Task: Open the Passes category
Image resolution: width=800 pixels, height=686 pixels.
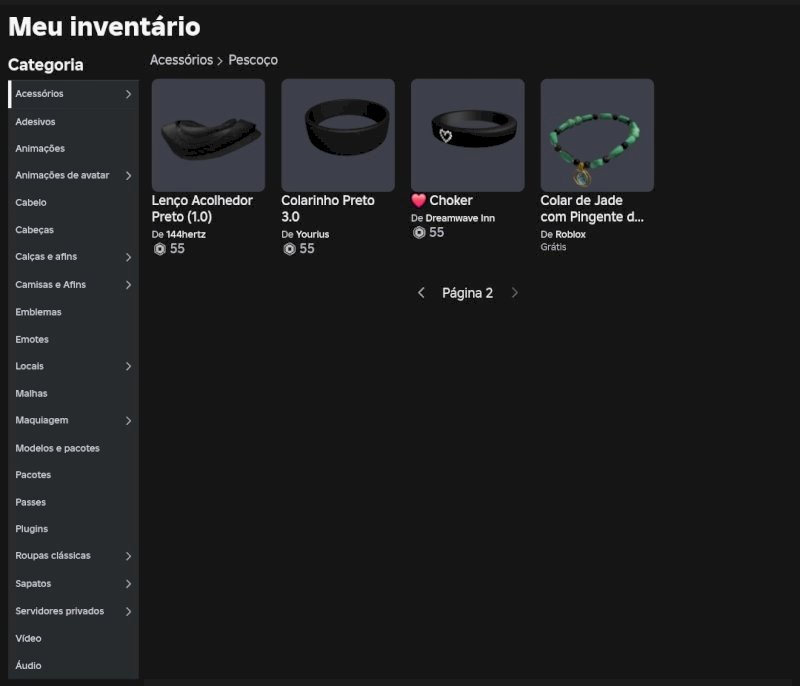Action: coord(73,502)
